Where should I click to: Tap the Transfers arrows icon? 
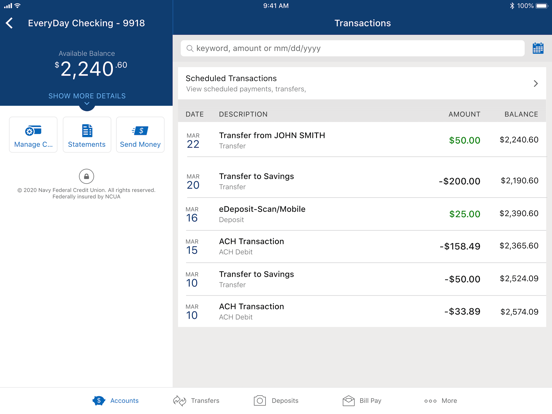[179, 401]
